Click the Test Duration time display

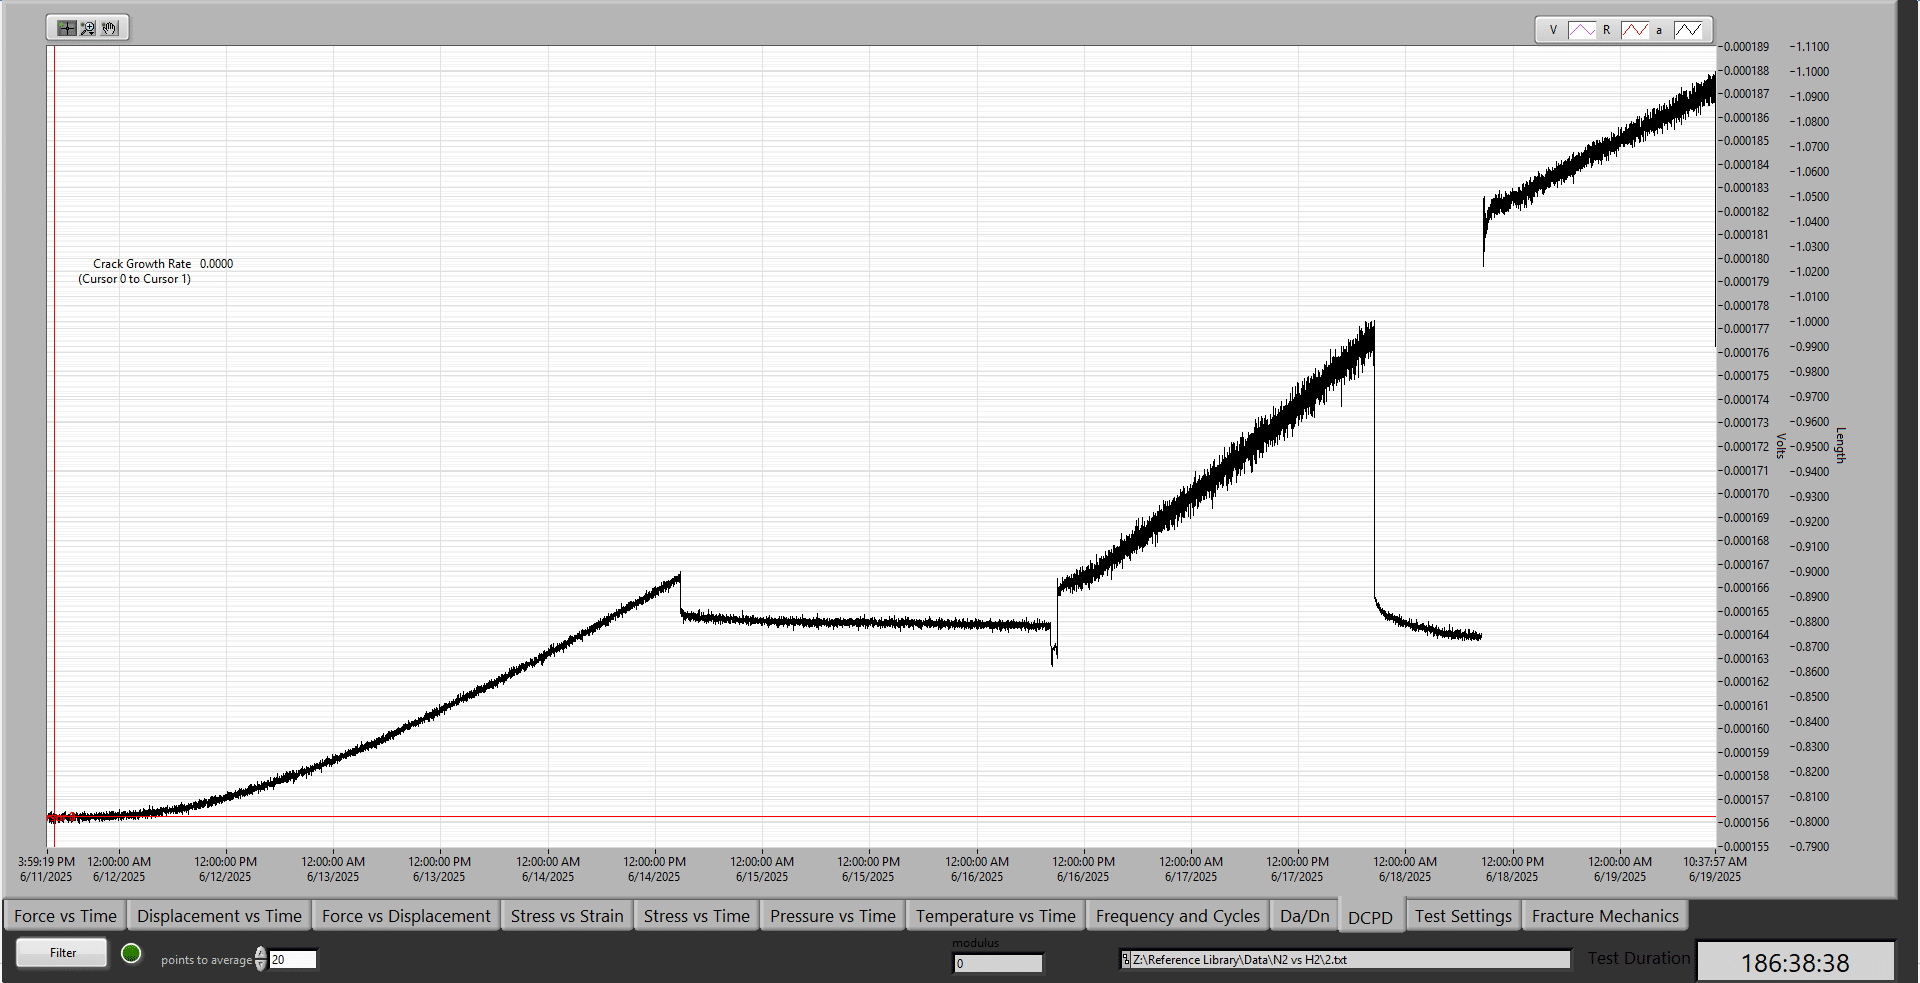click(x=1795, y=962)
